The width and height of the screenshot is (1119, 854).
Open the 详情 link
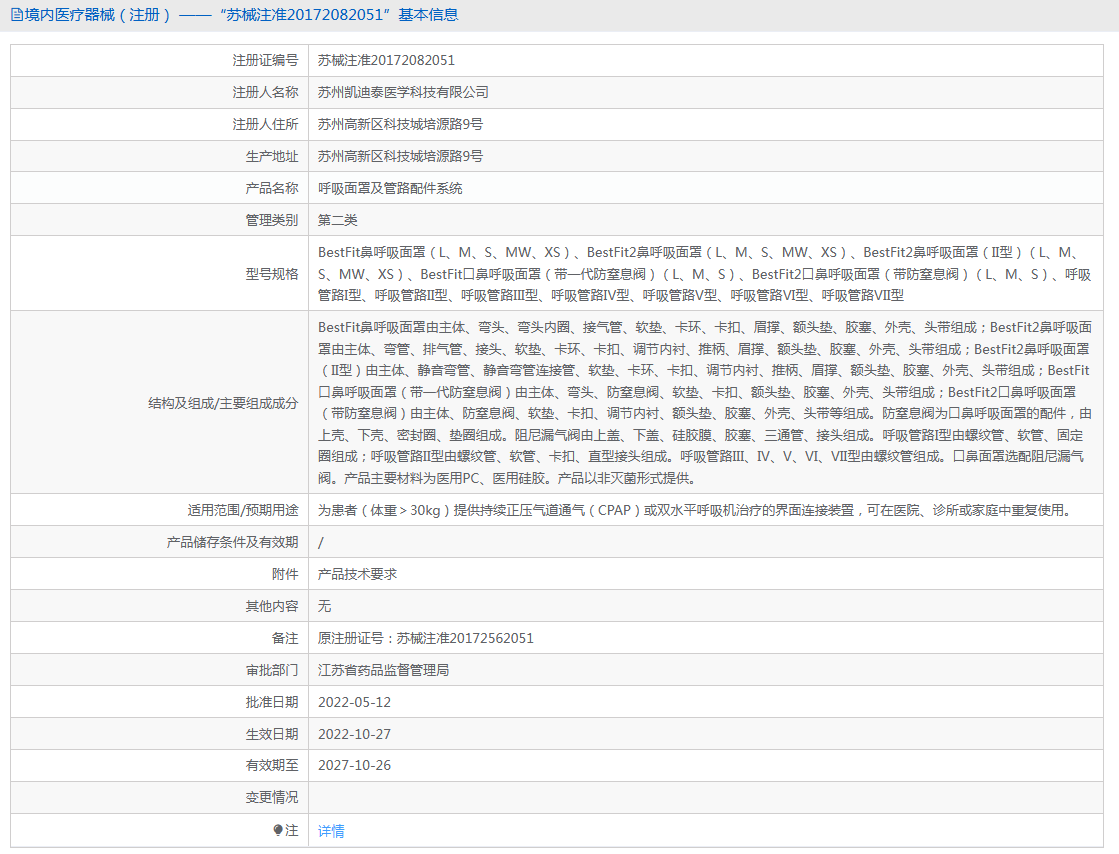point(331,830)
